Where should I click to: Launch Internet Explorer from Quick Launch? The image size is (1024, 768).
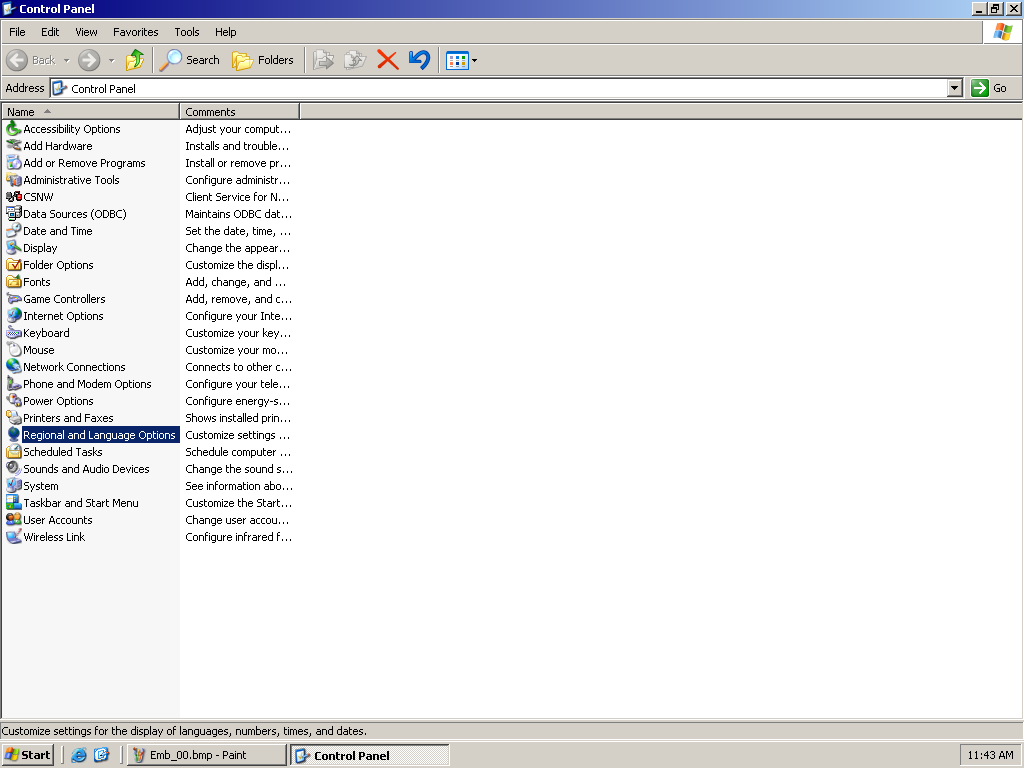[78, 755]
